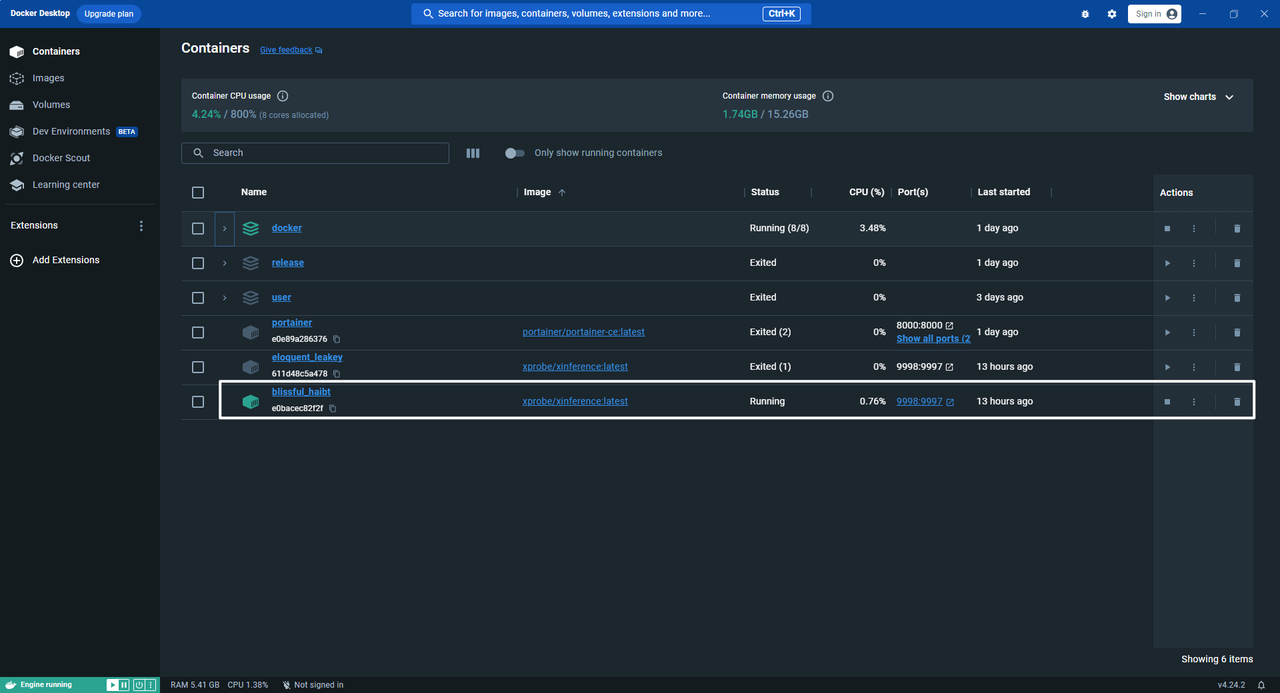The width and height of the screenshot is (1280, 693).
Task: Open port link 9998:9997 for blissful_haibt
Action: [x=920, y=402]
